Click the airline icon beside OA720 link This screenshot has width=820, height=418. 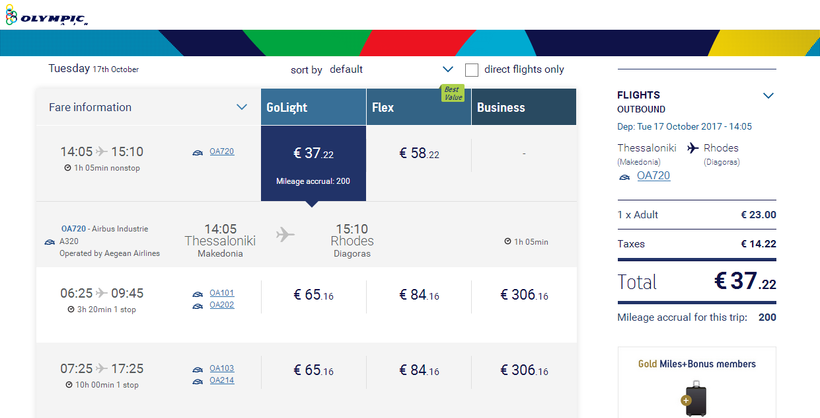pos(197,152)
